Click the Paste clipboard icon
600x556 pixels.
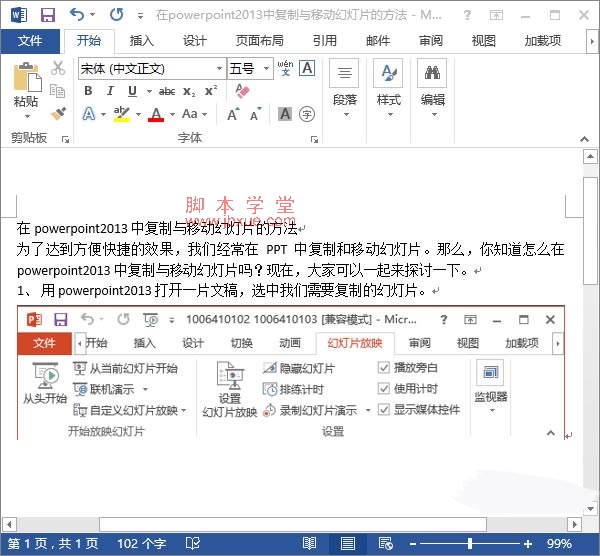(x=26, y=76)
